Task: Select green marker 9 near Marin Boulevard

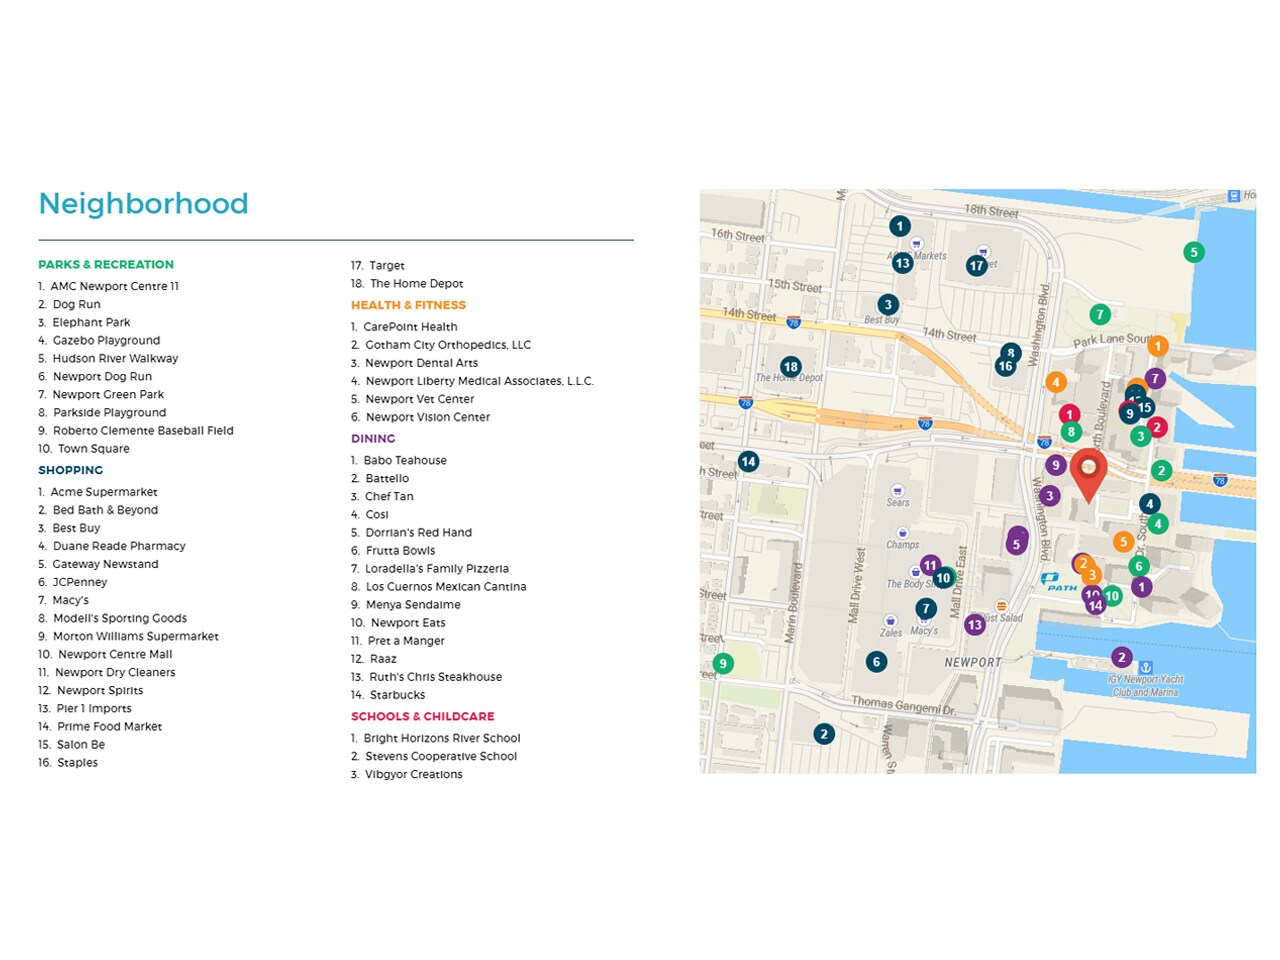Action: [723, 663]
